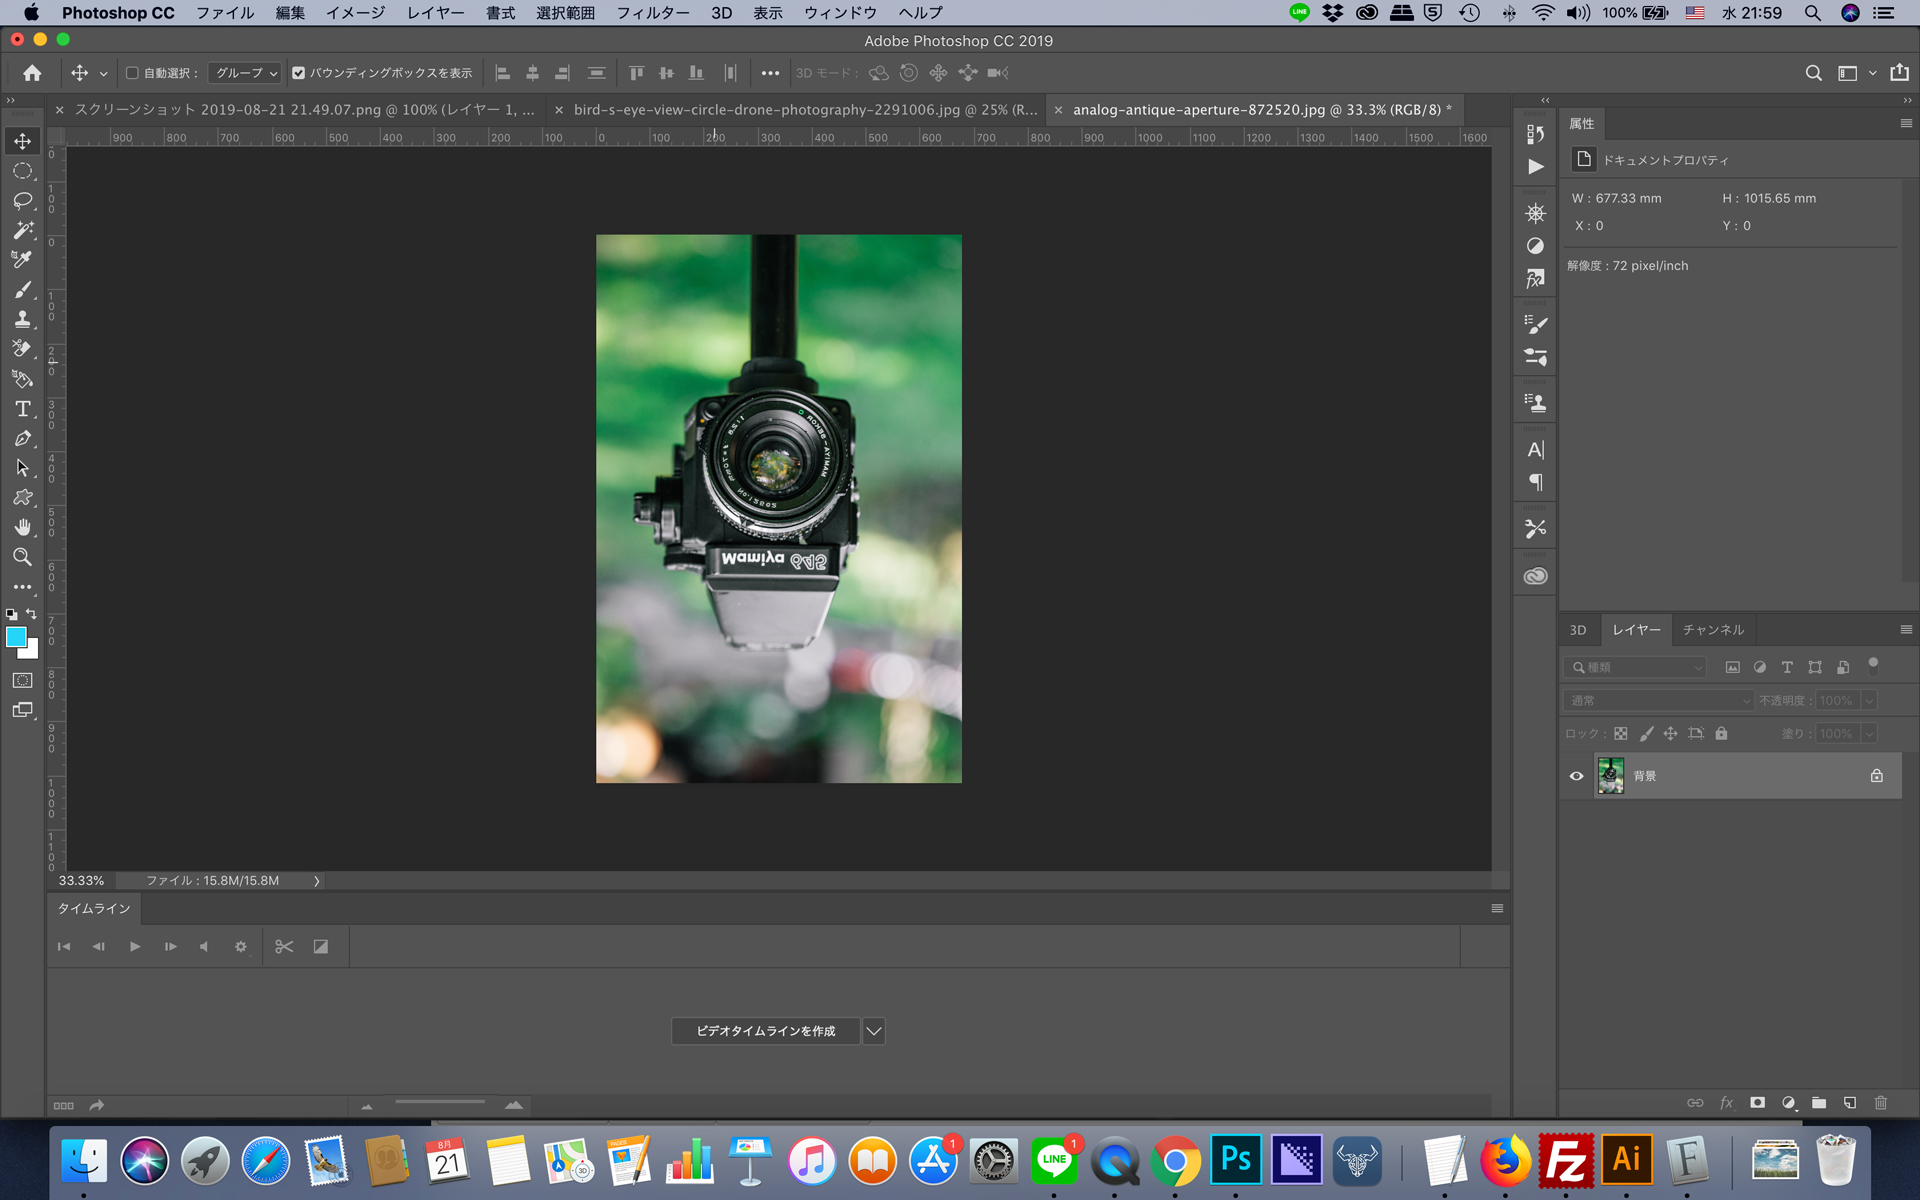Screen dimensions: 1920x1200
Task: Expand the status bar info arrow
Action: [316, 881]
